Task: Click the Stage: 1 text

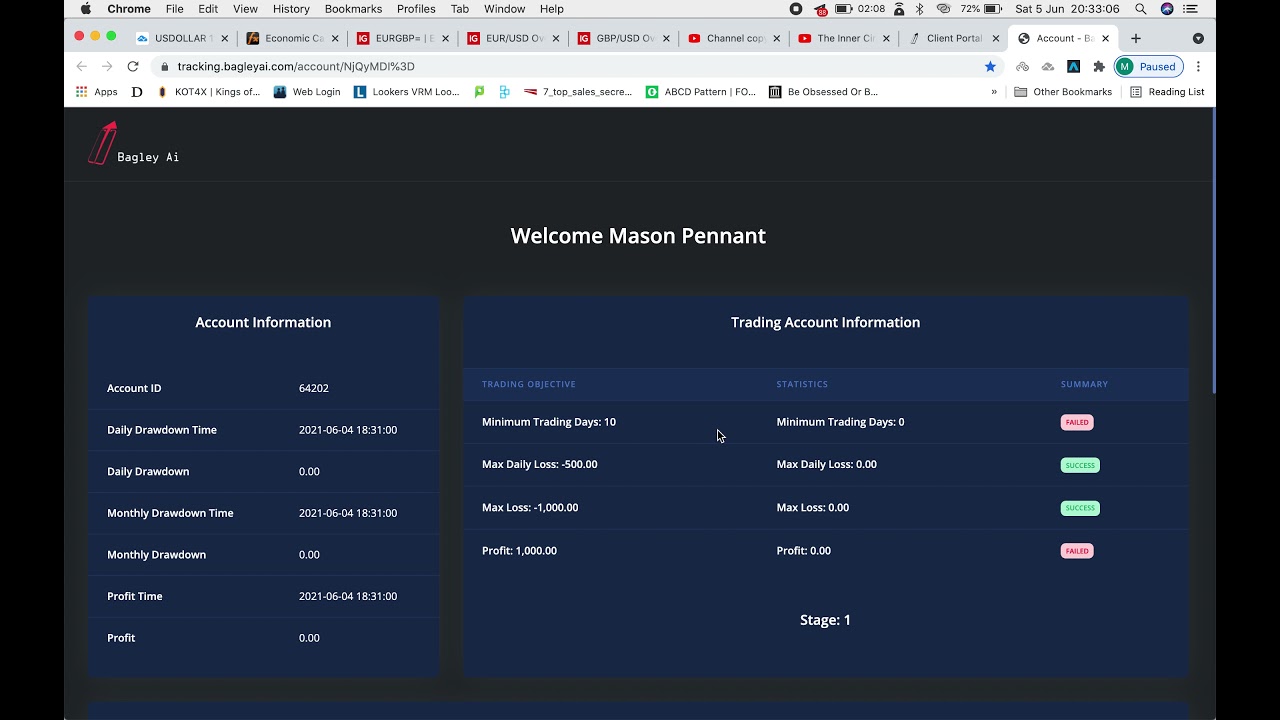Action: click(825, 620)
